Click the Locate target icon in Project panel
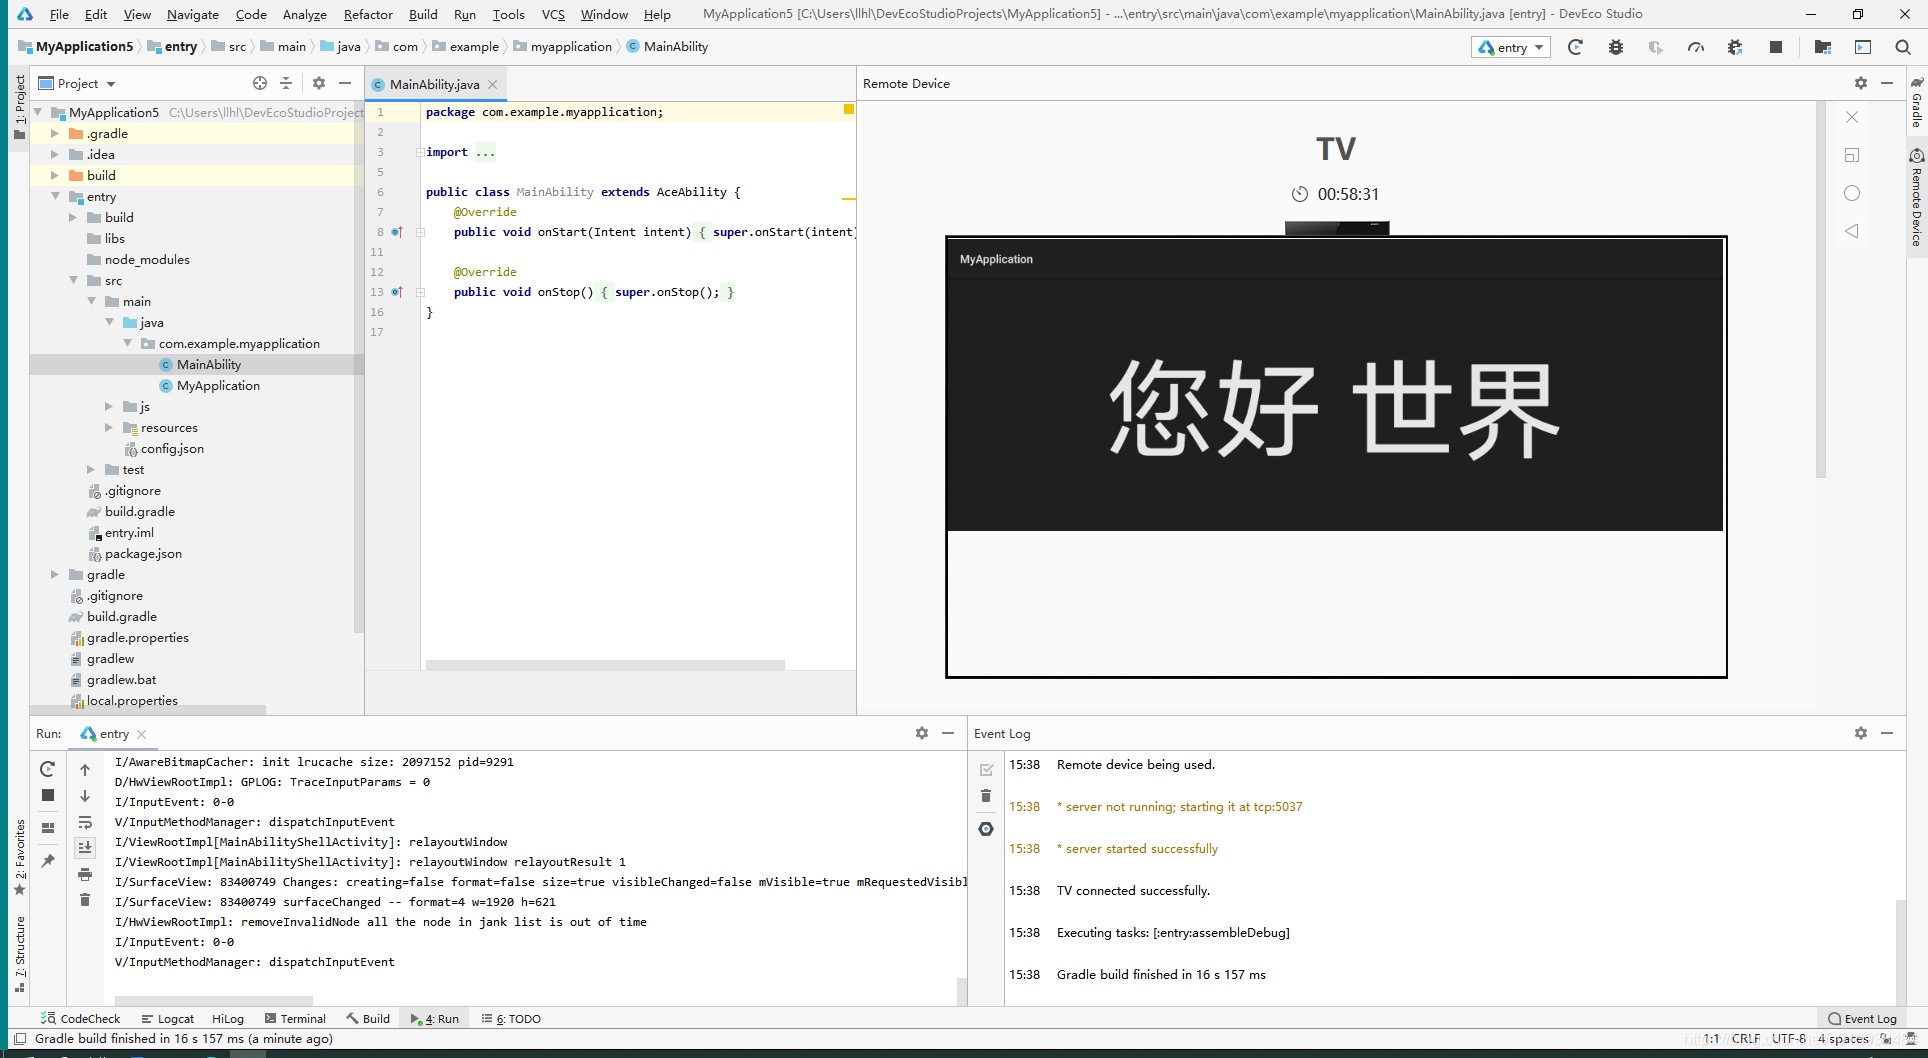This screenshot has width=1928, height=1058. [260, 83]
